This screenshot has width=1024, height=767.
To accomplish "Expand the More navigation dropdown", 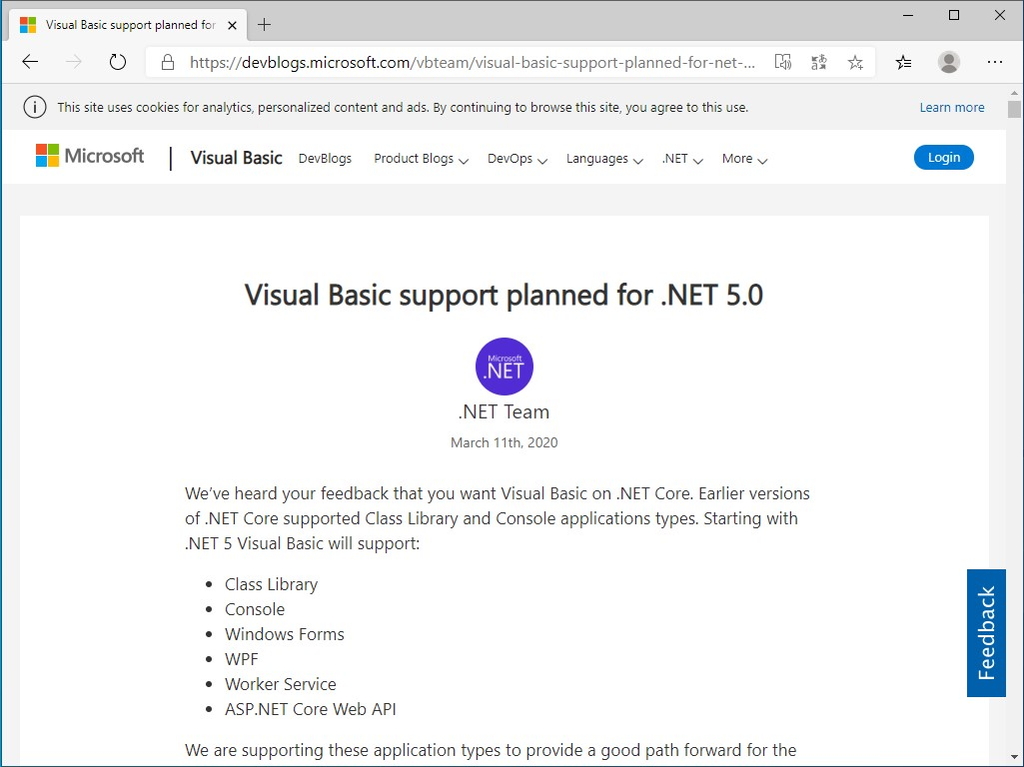I will [x=743, y=158].
